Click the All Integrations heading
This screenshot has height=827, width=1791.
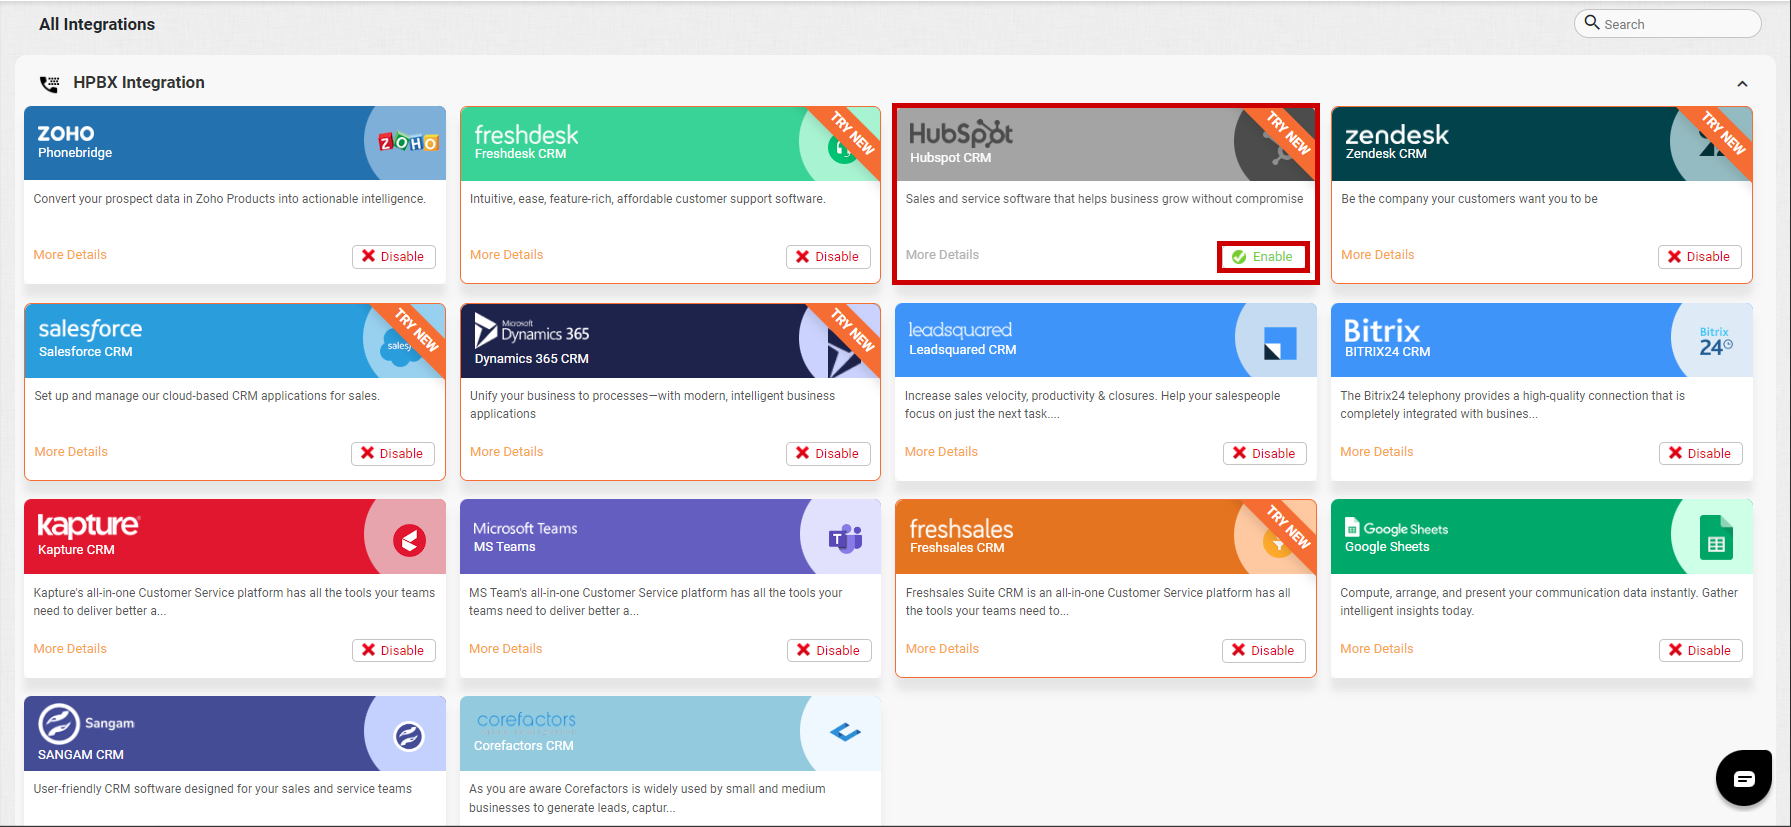(97, 24)
